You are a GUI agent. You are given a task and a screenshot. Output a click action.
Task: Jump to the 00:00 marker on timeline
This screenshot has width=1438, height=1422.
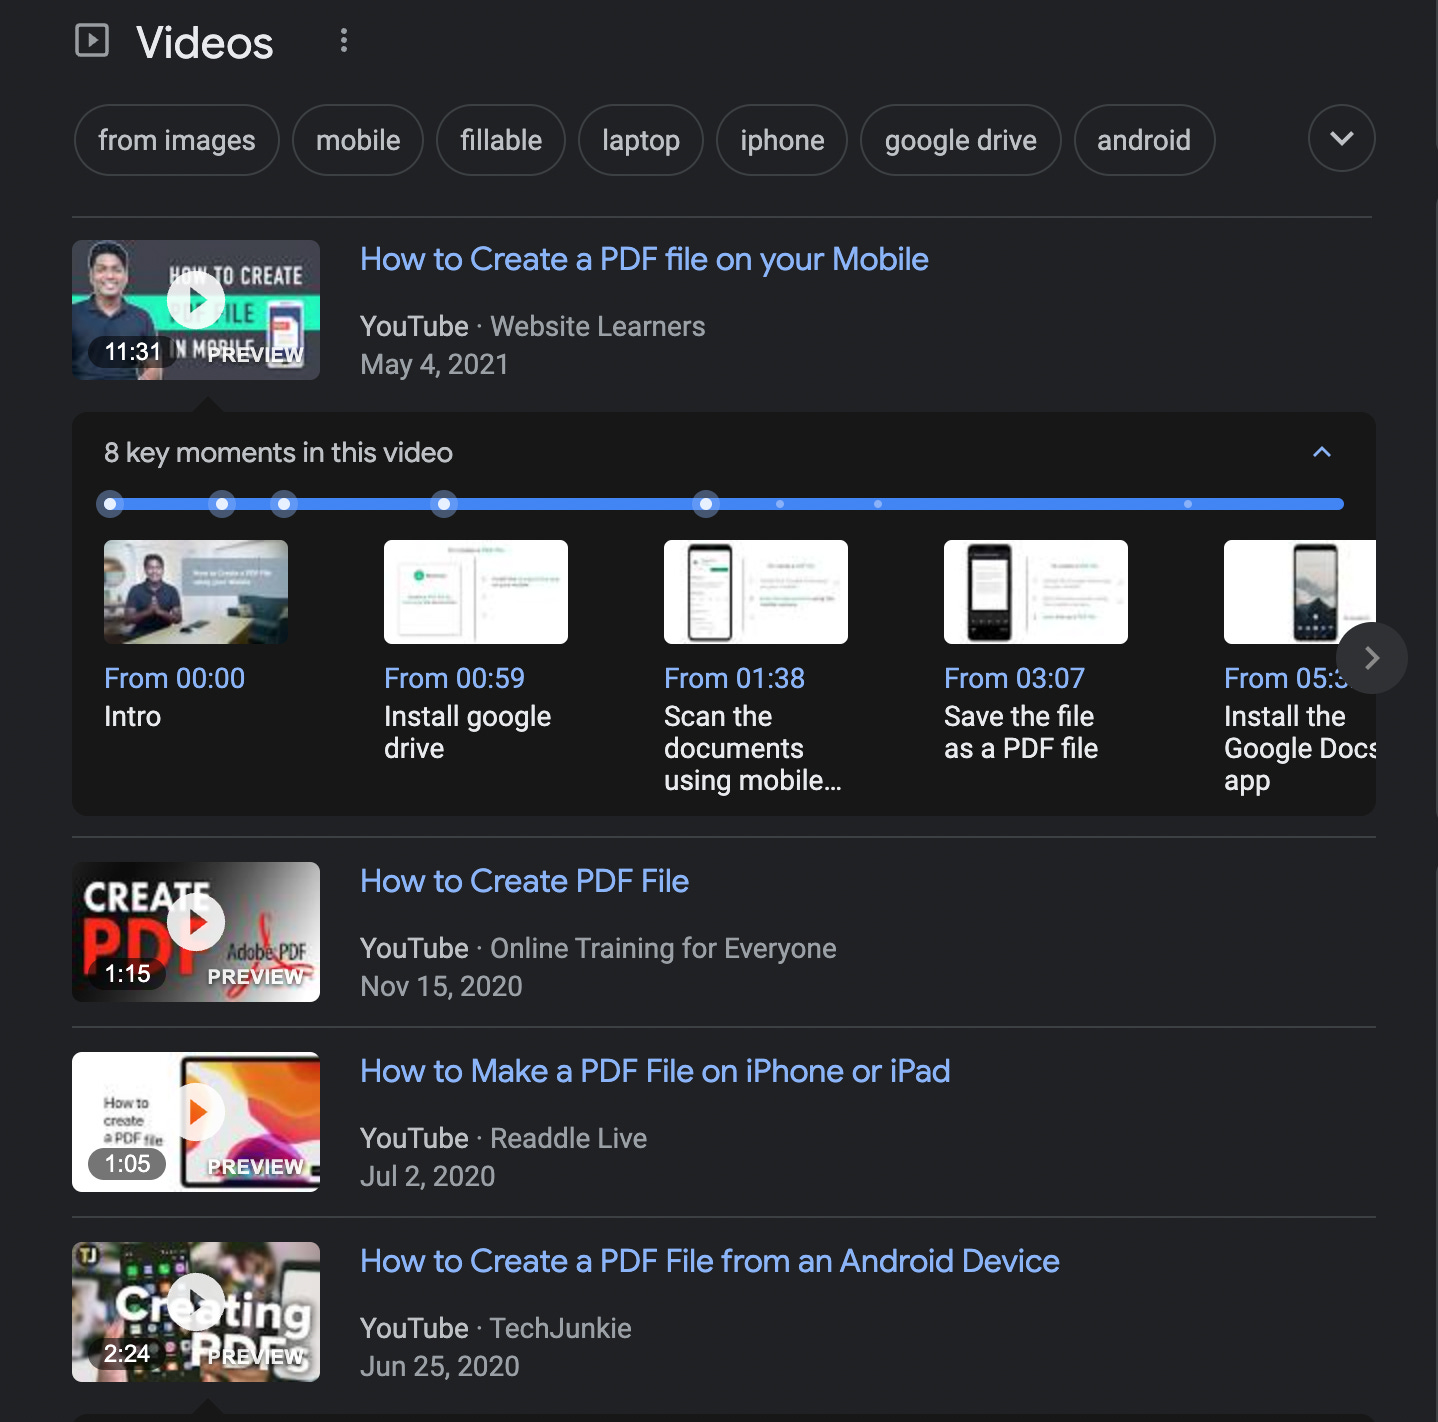(111, 504)
